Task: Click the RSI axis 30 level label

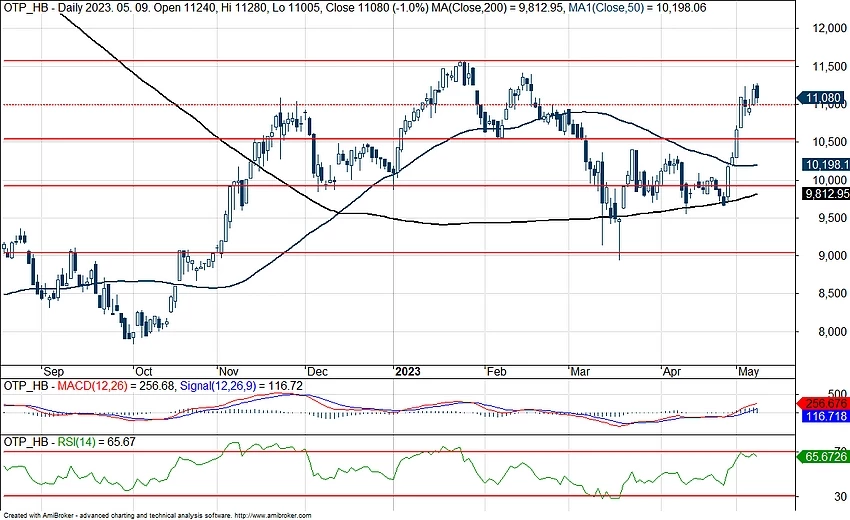Action: tap(840, 496)
